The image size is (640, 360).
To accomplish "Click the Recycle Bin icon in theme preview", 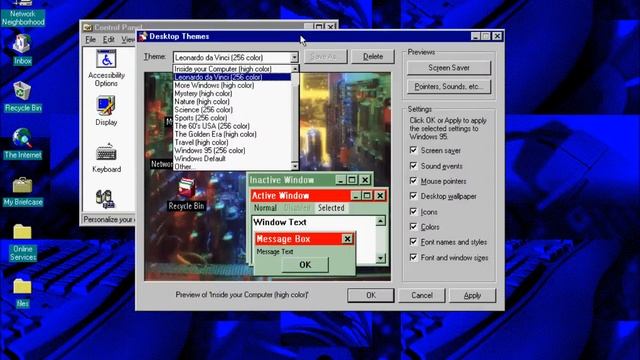I will (x=186, y=194).
